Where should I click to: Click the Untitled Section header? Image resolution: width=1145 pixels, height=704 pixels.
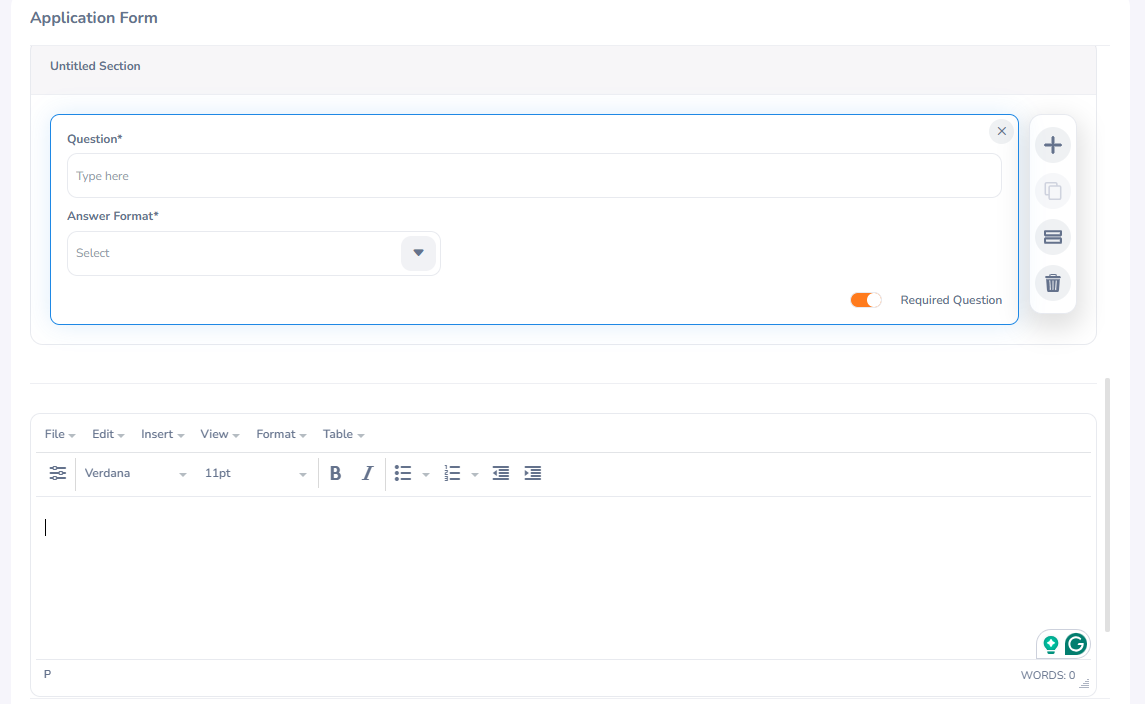pyautogui.click(x=96, y=66)
